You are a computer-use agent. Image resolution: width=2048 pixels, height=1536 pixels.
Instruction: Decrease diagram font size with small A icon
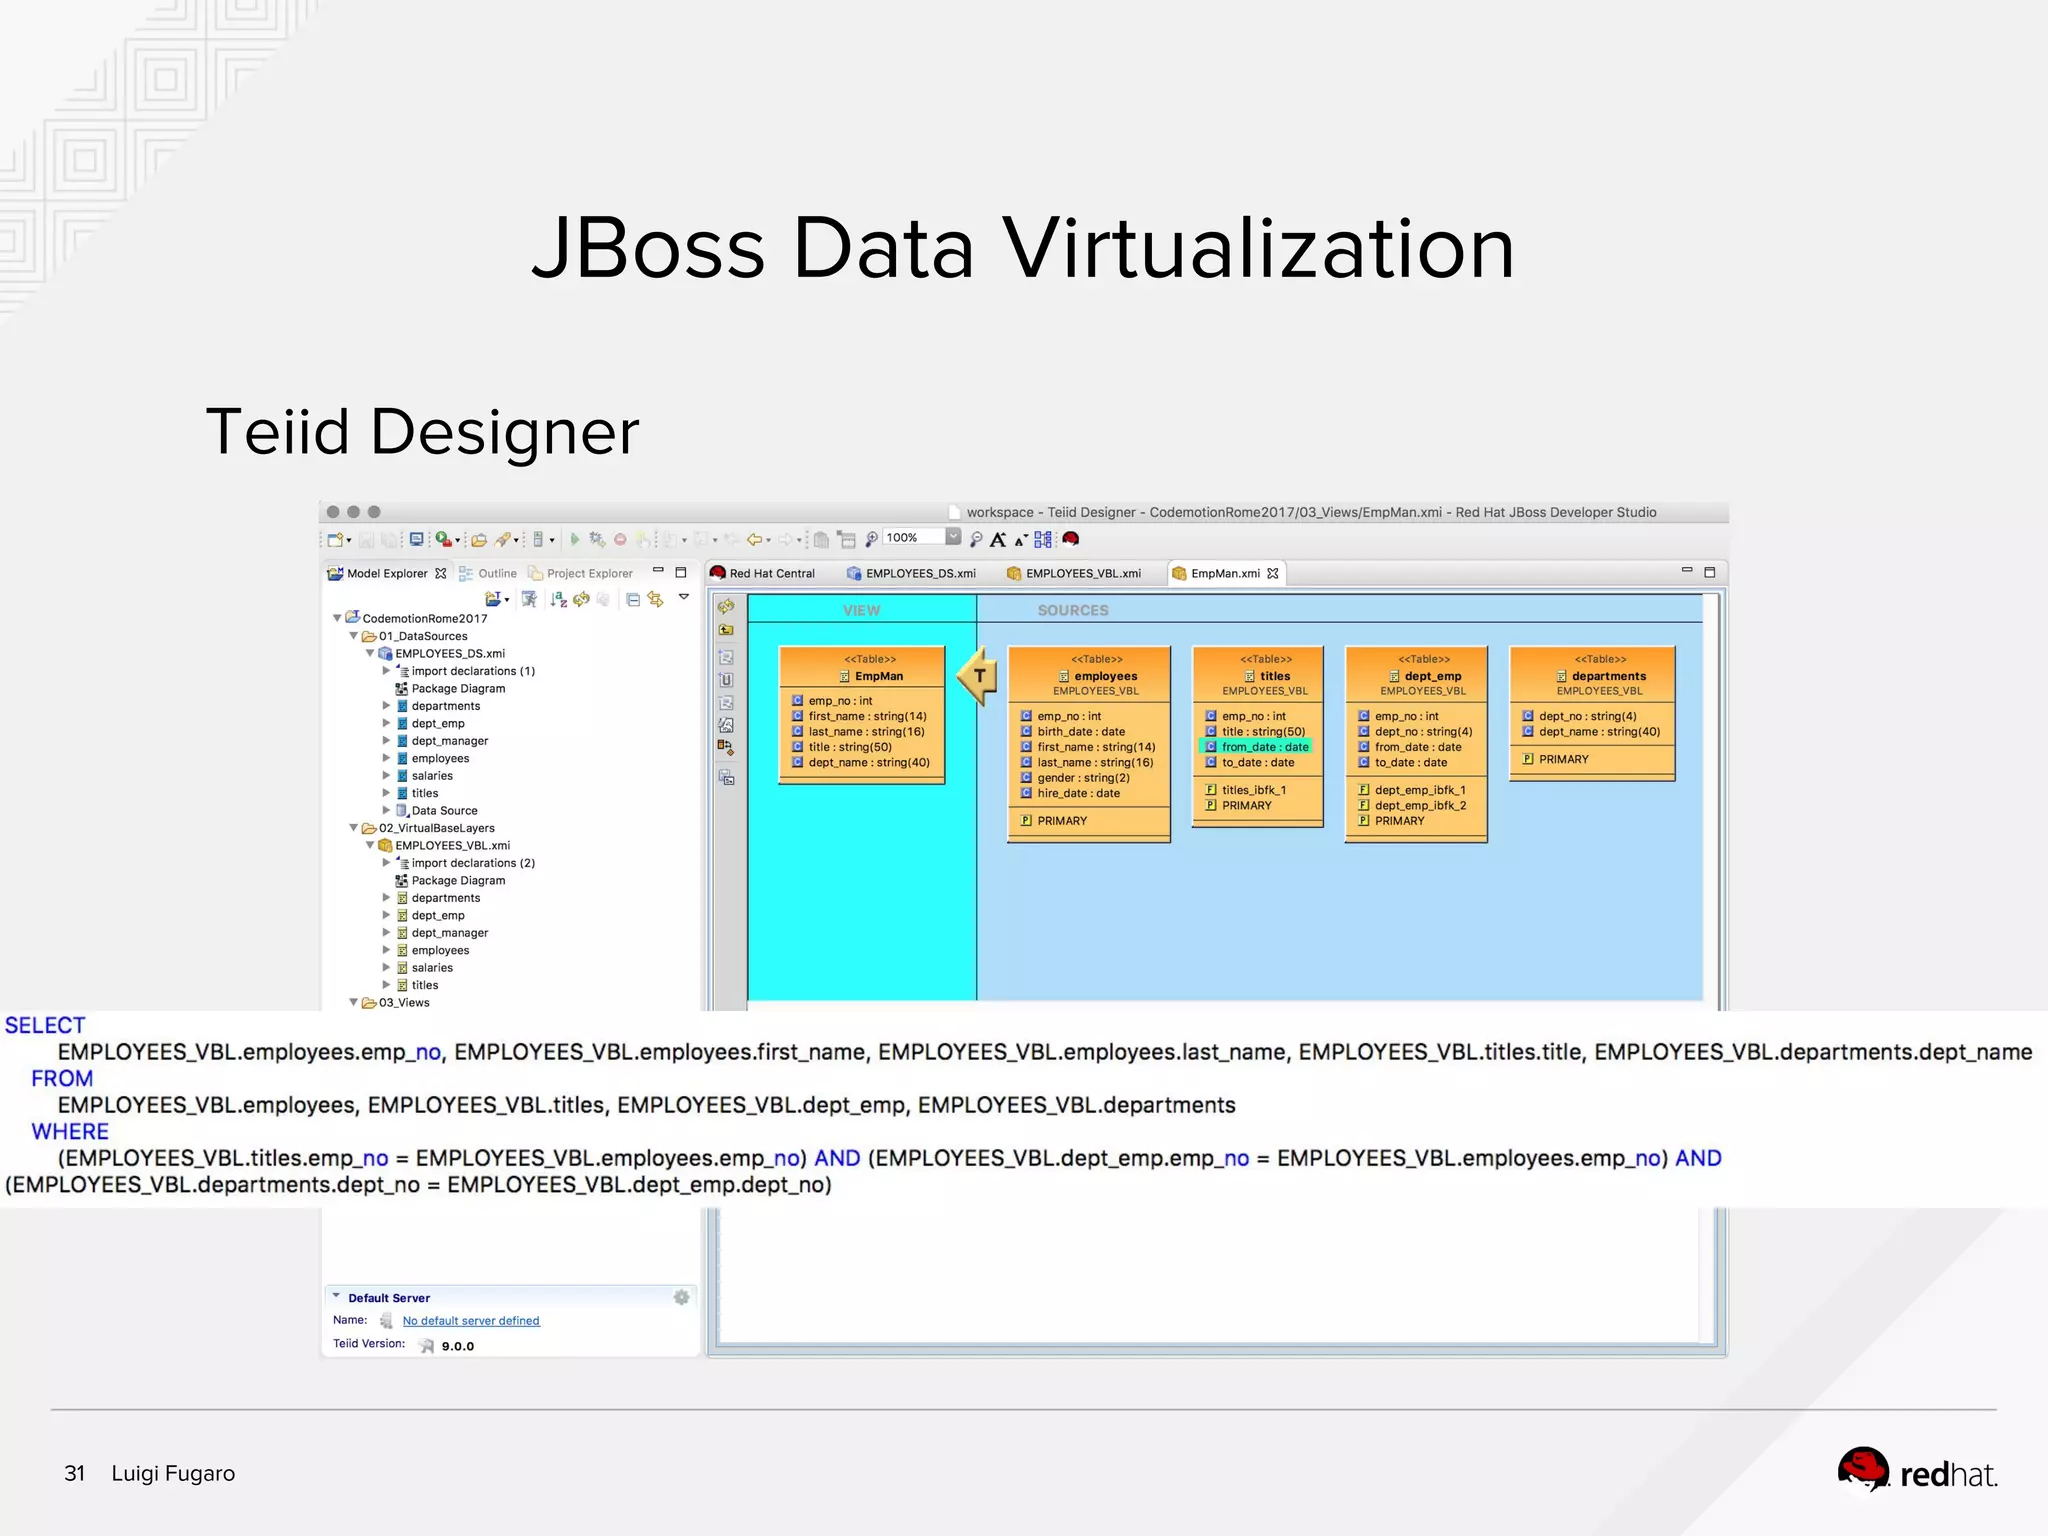1021,540
